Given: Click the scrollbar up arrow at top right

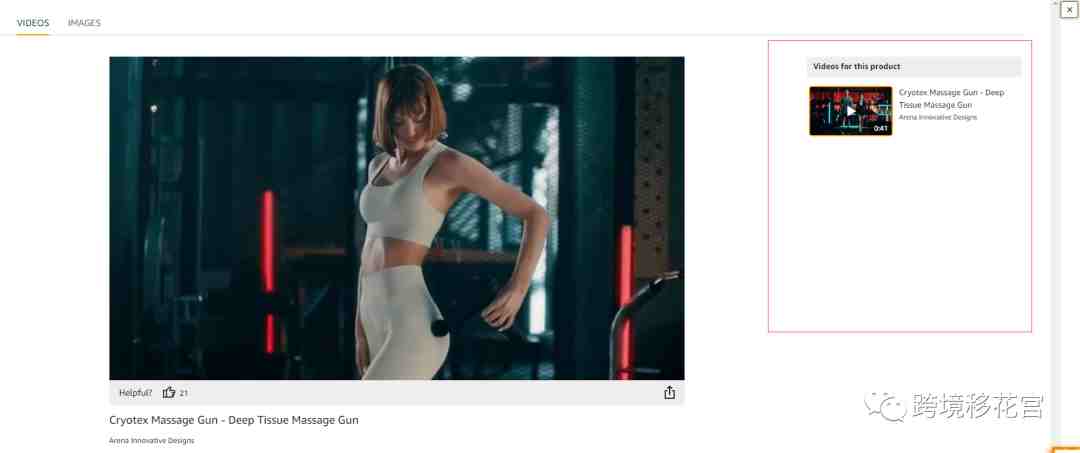Looking at the screenshot, I should [1055, 3].
